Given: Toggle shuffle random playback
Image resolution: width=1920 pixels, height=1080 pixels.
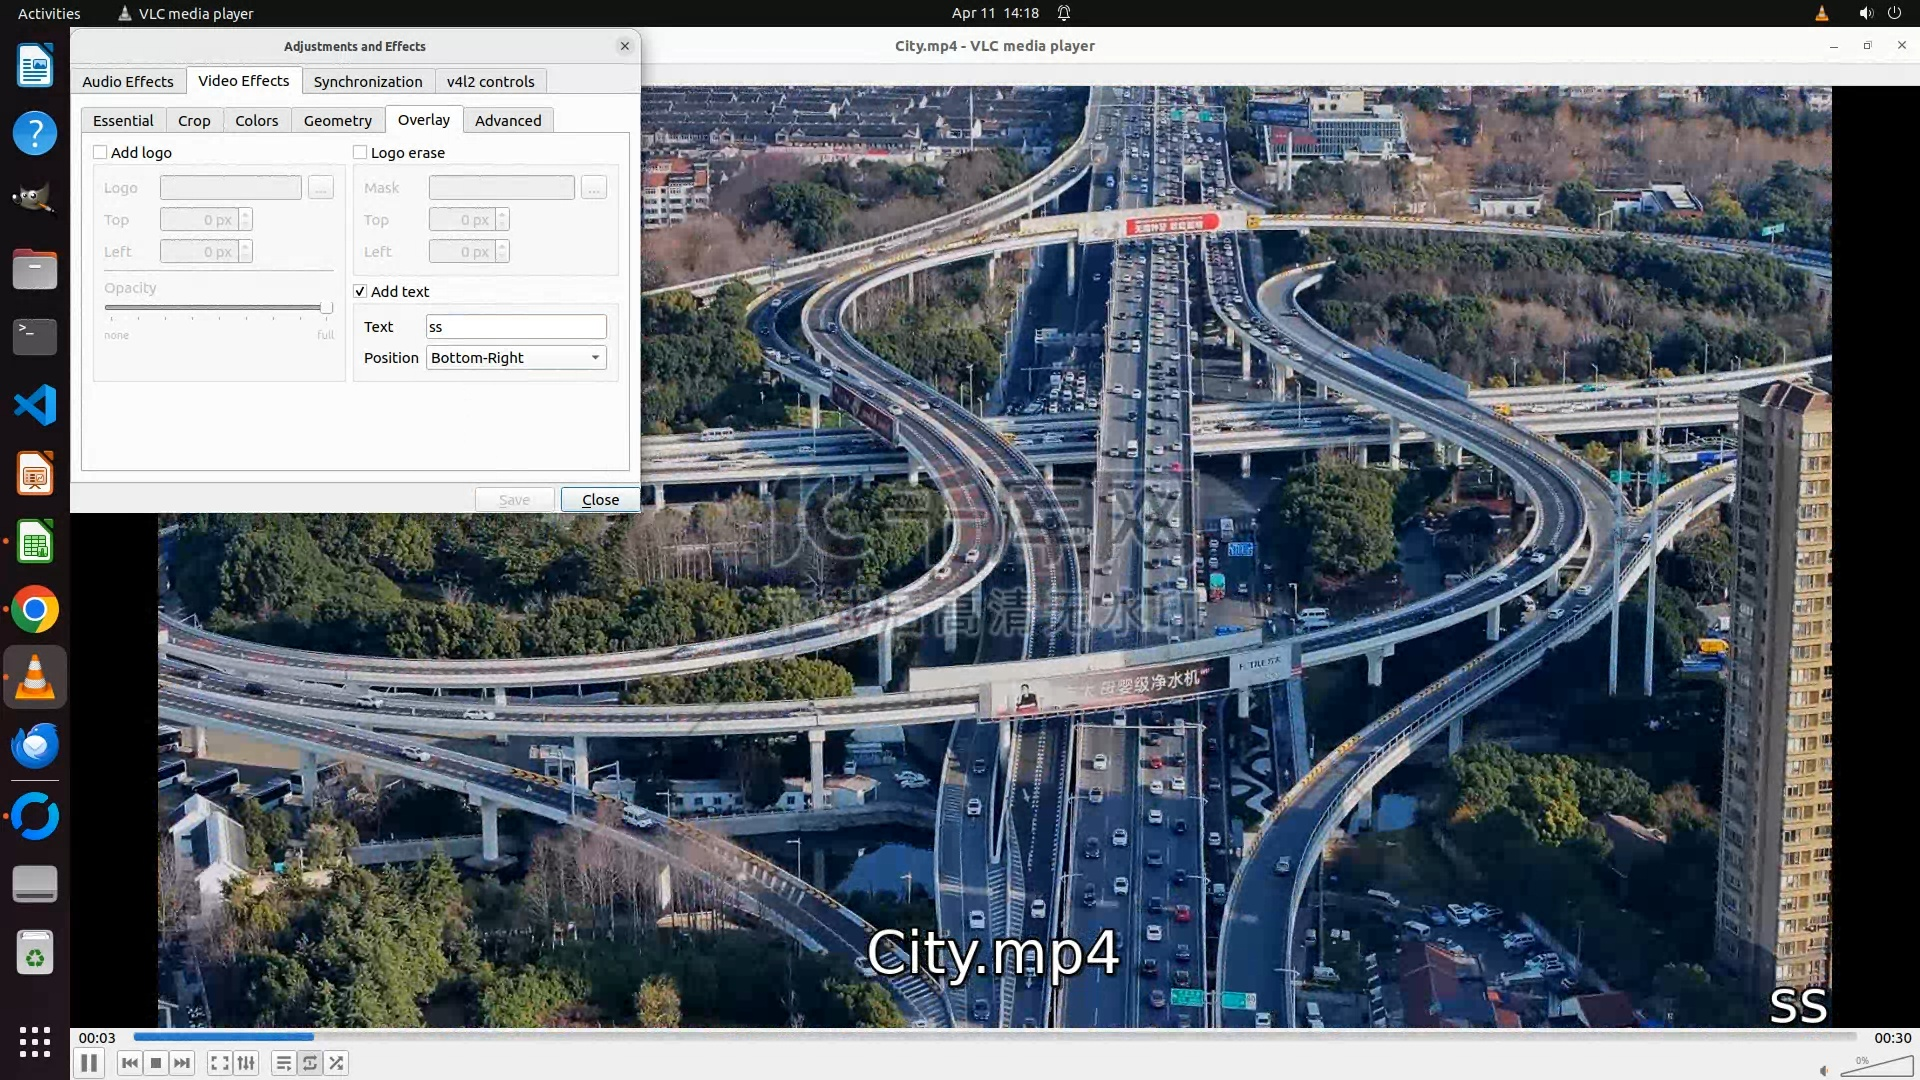Looking at the screenshot, I should click(x=337, y=1063).
